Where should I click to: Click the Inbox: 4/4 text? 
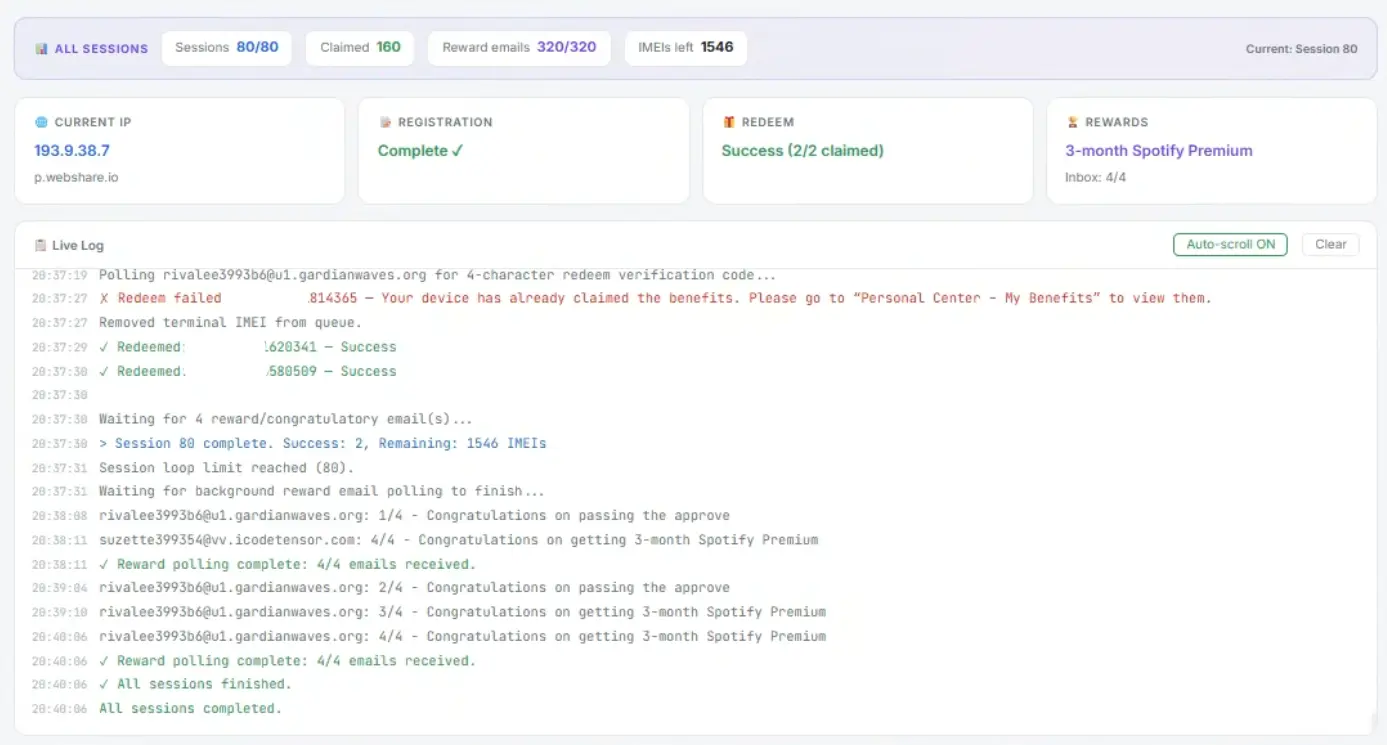click(1095, 177)
